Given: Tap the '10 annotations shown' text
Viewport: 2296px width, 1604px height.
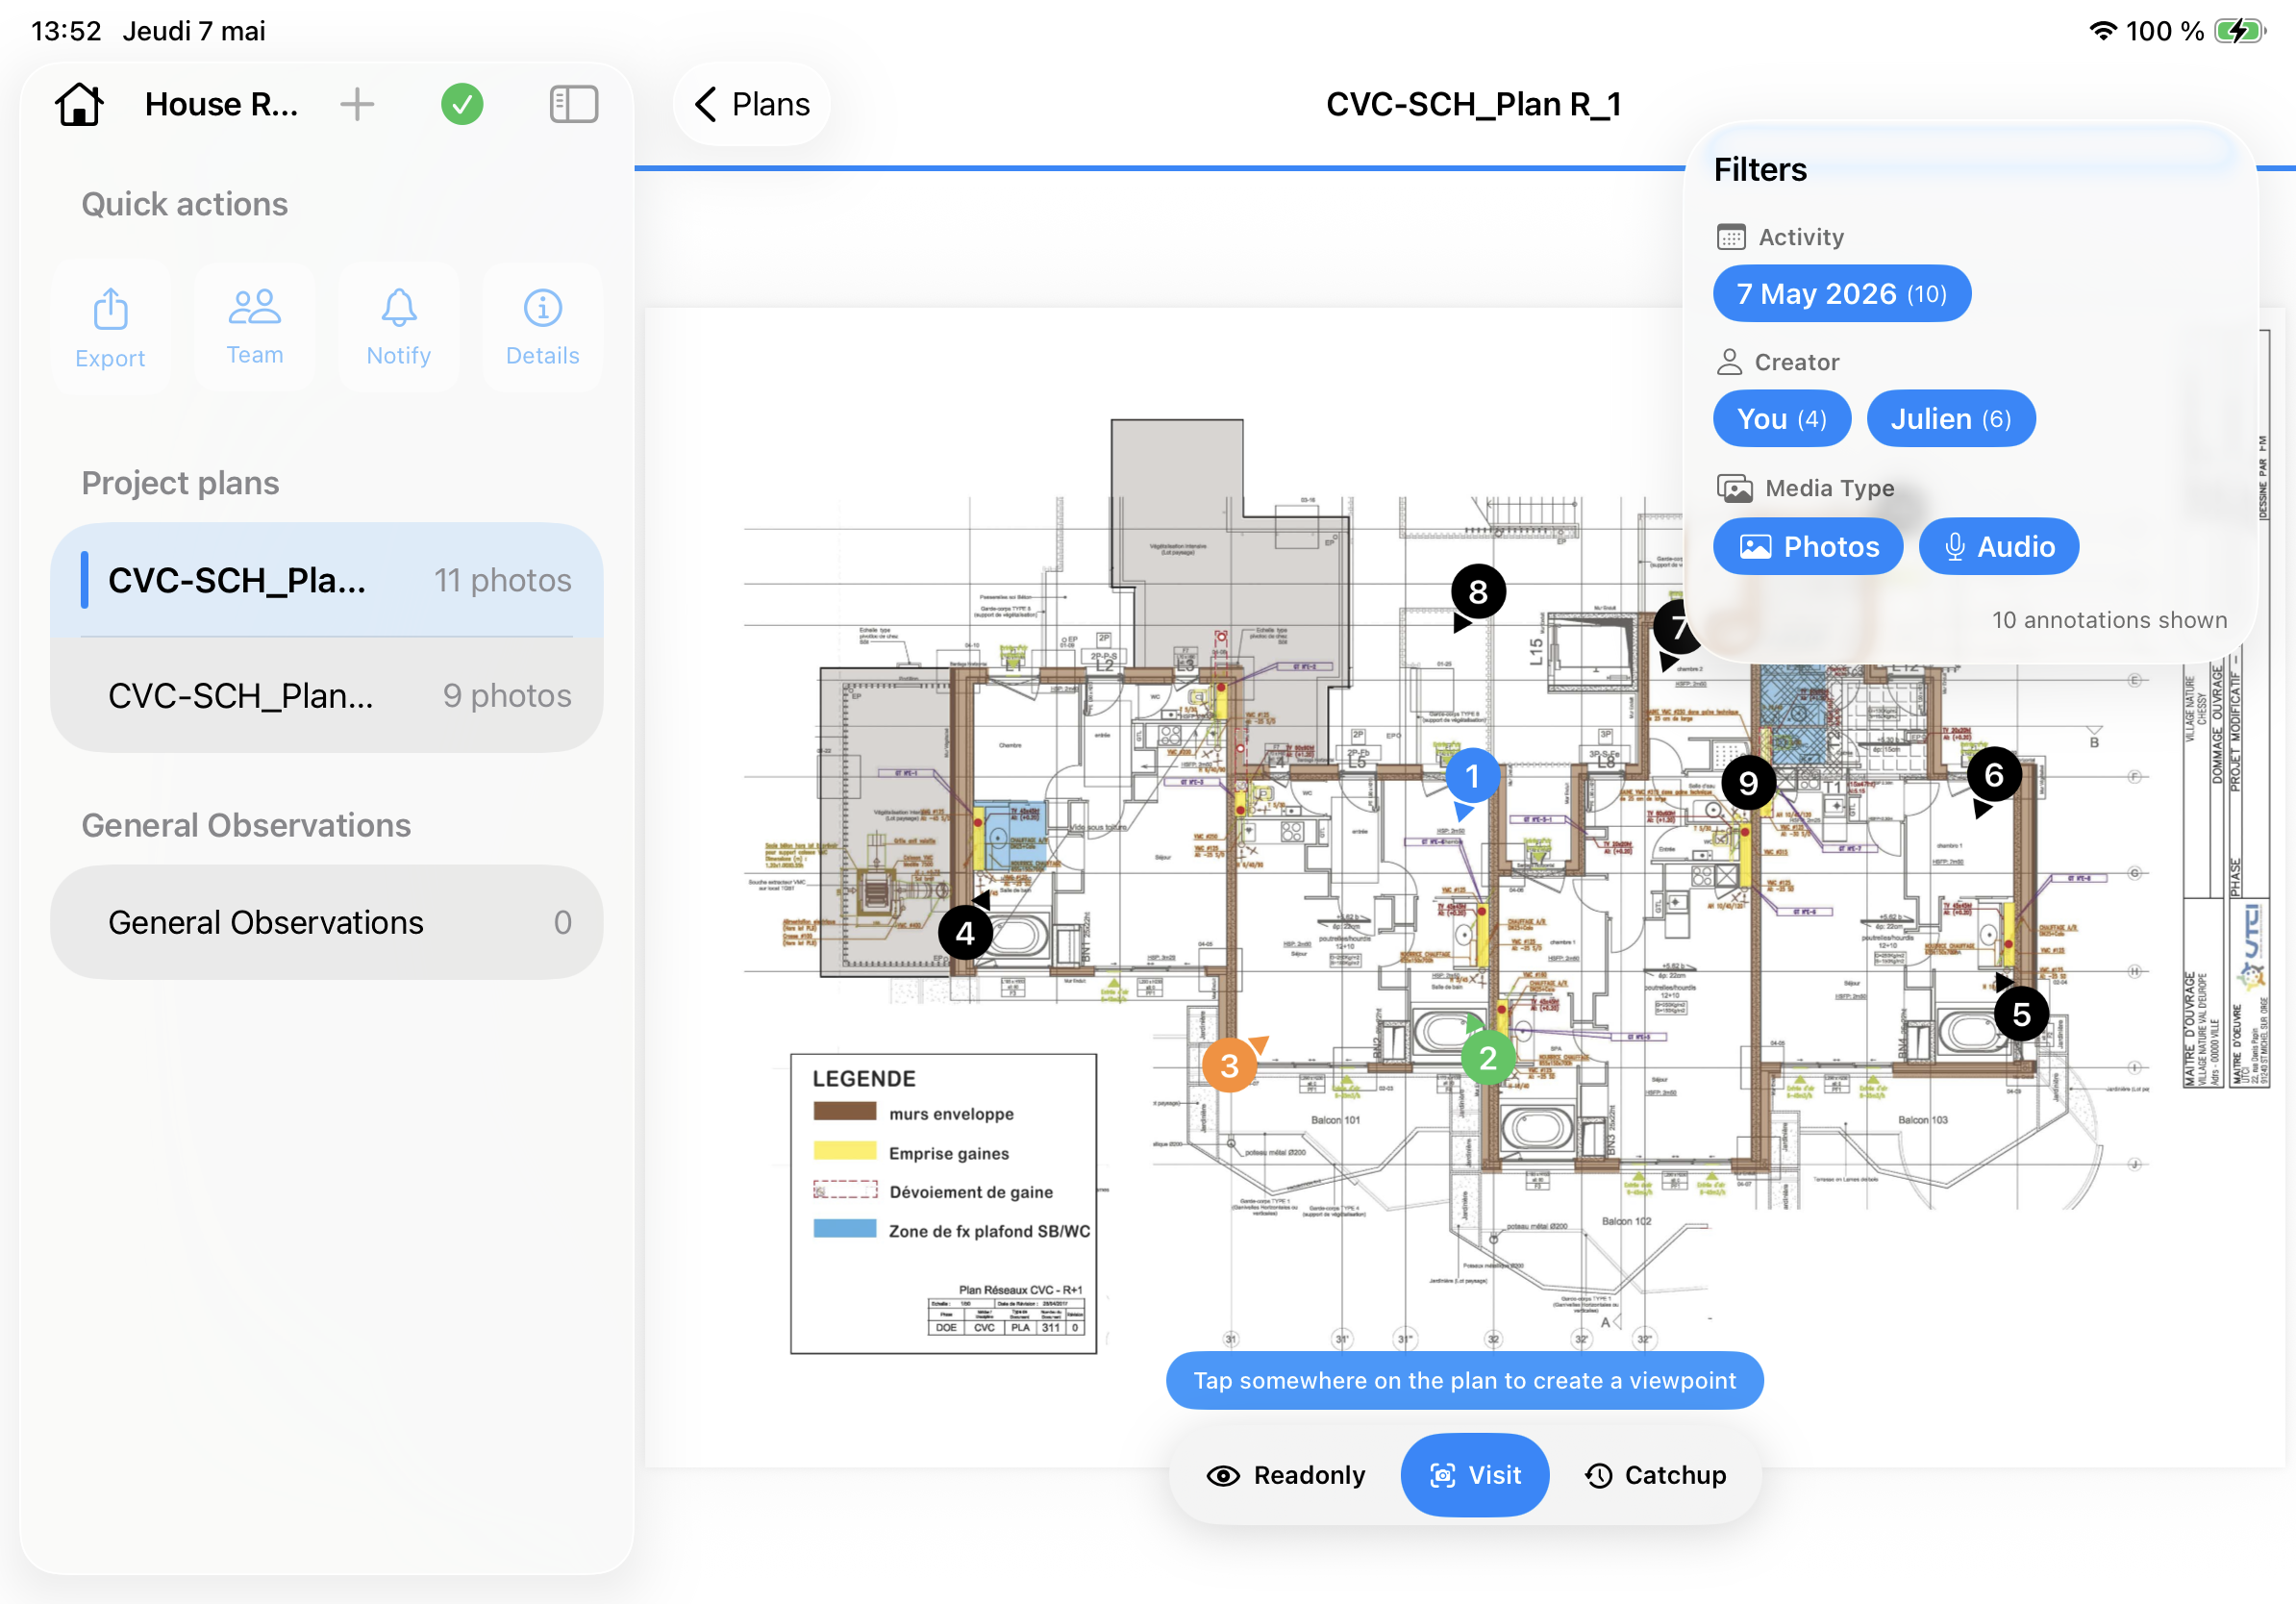Looking at the screenshot, I should (x=2110, y=620).
